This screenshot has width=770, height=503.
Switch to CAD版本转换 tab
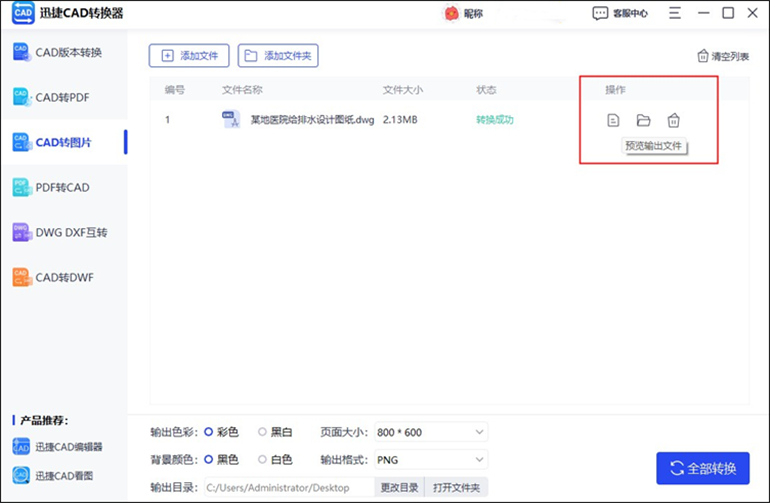tap(64, 52)
